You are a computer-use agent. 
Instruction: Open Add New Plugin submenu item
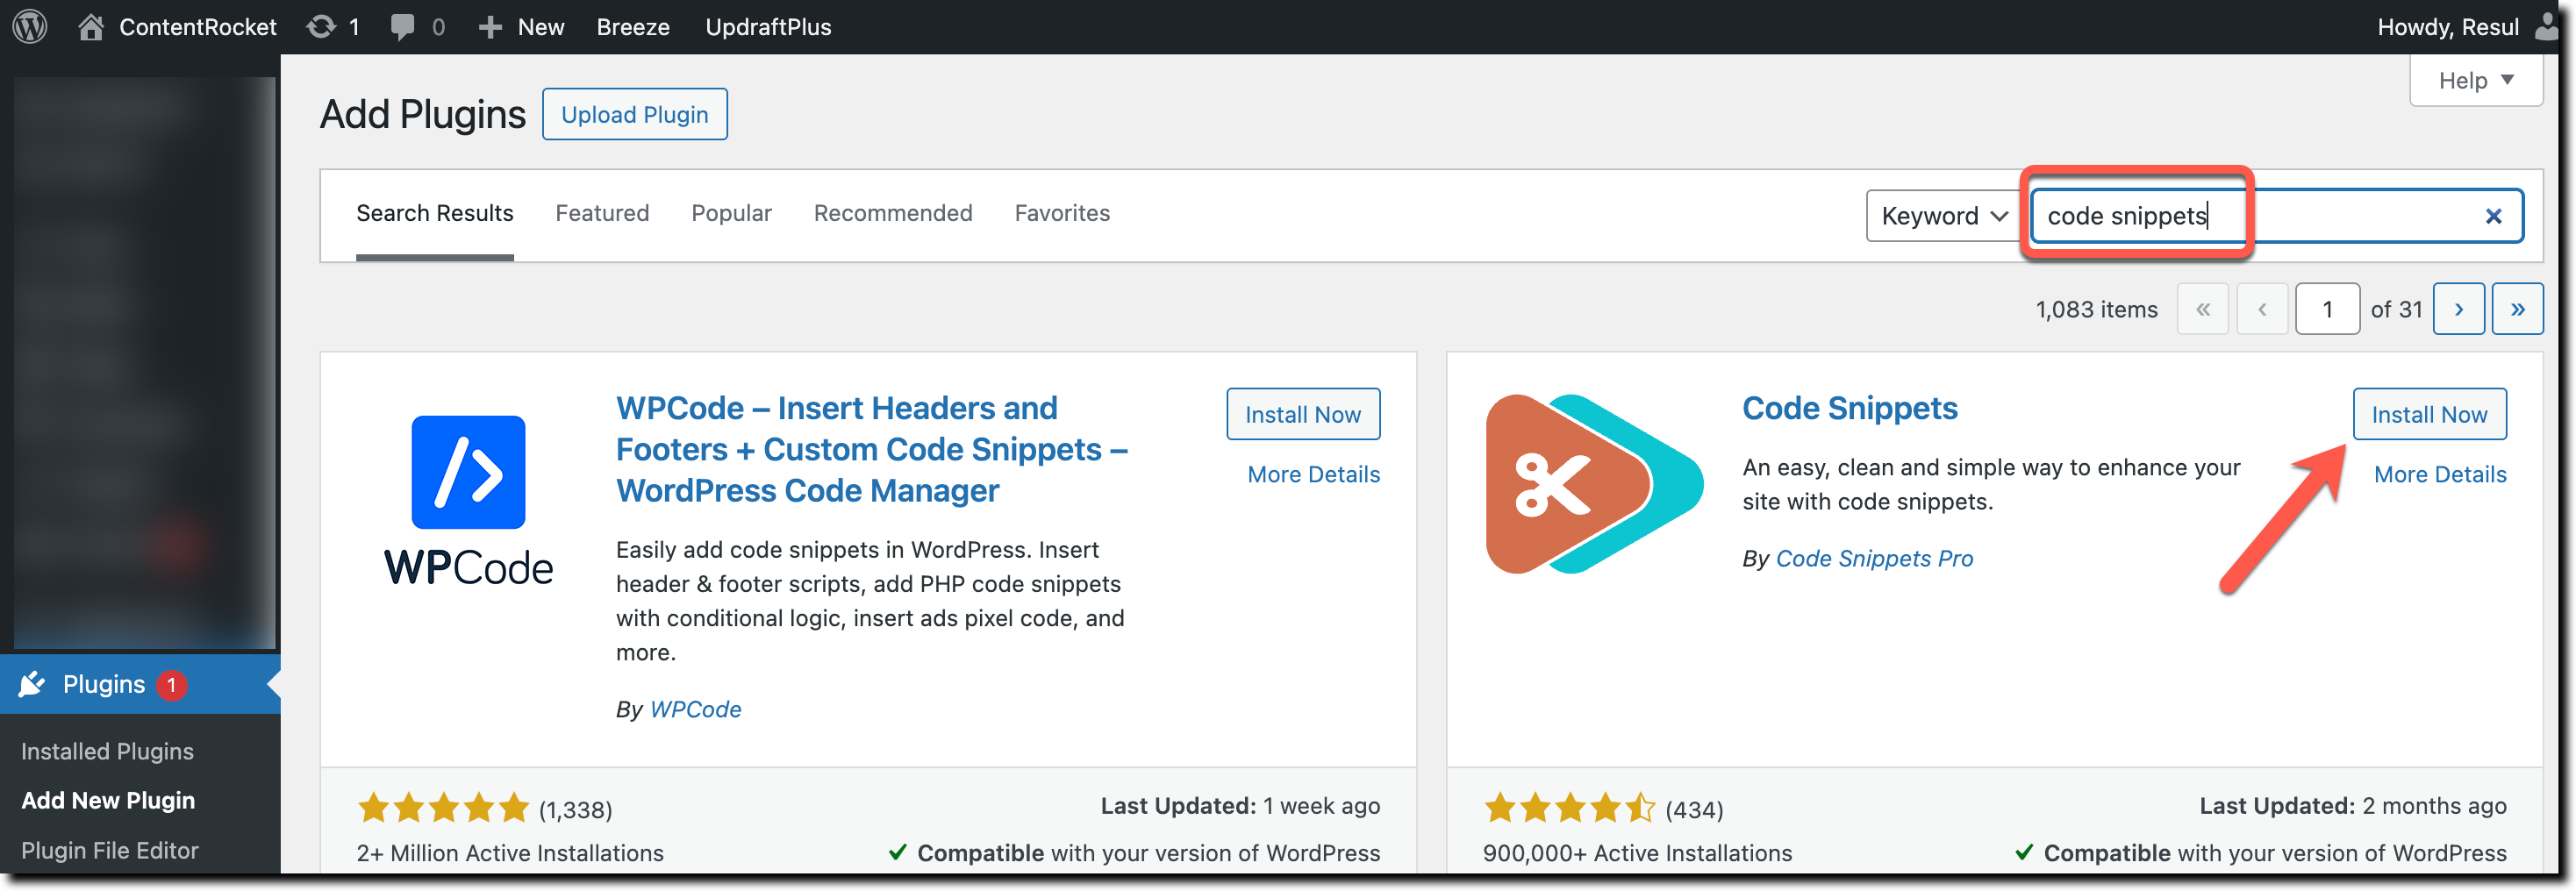pyautogui.click(x=108, y=800)
